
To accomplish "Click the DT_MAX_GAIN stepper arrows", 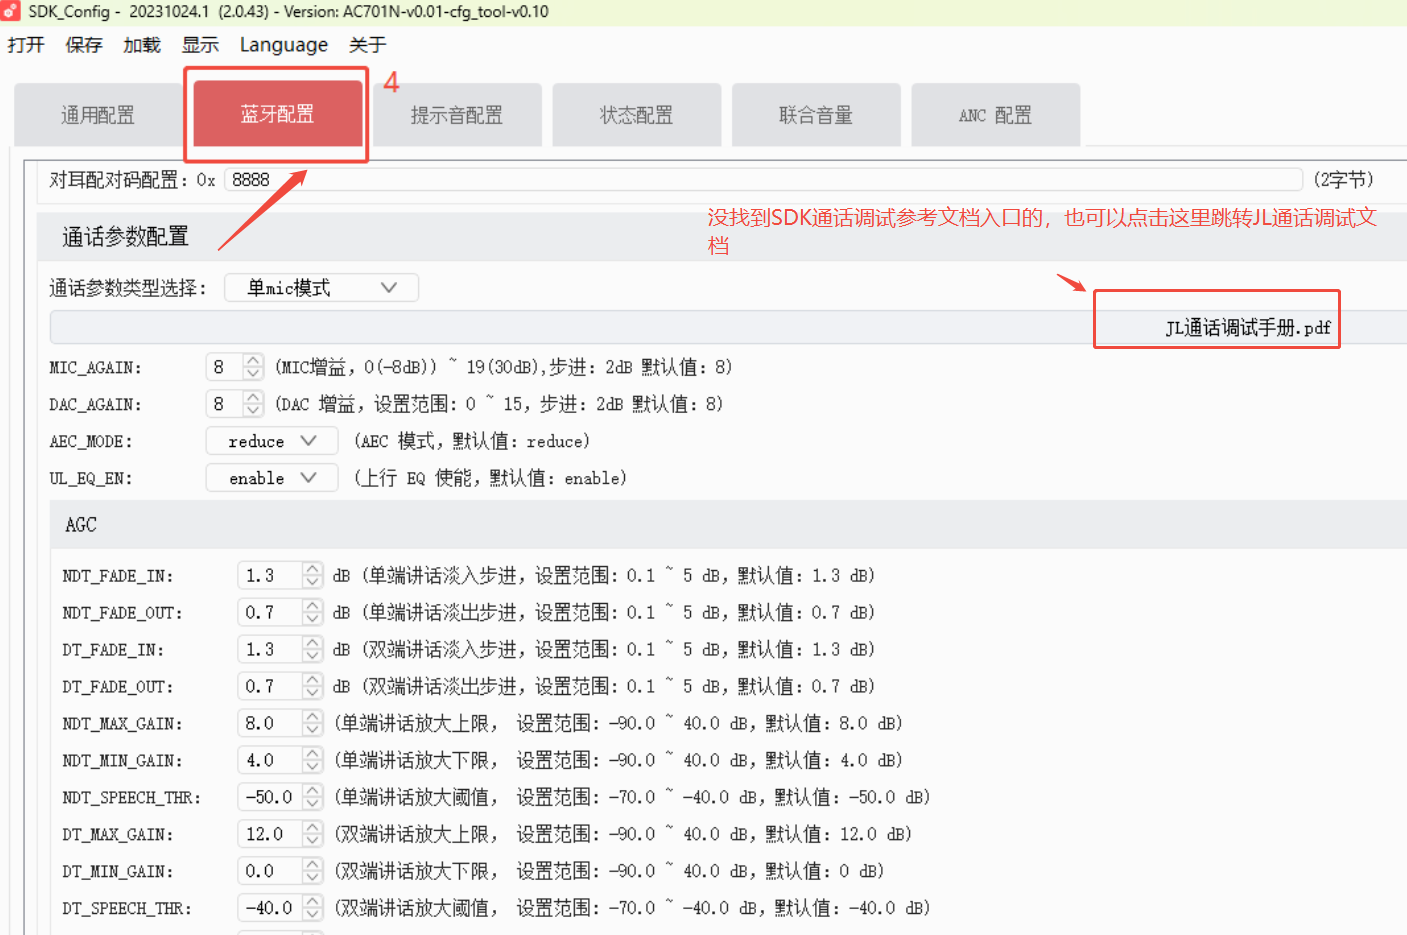I will pyautogui.click(x=312, y=834).
